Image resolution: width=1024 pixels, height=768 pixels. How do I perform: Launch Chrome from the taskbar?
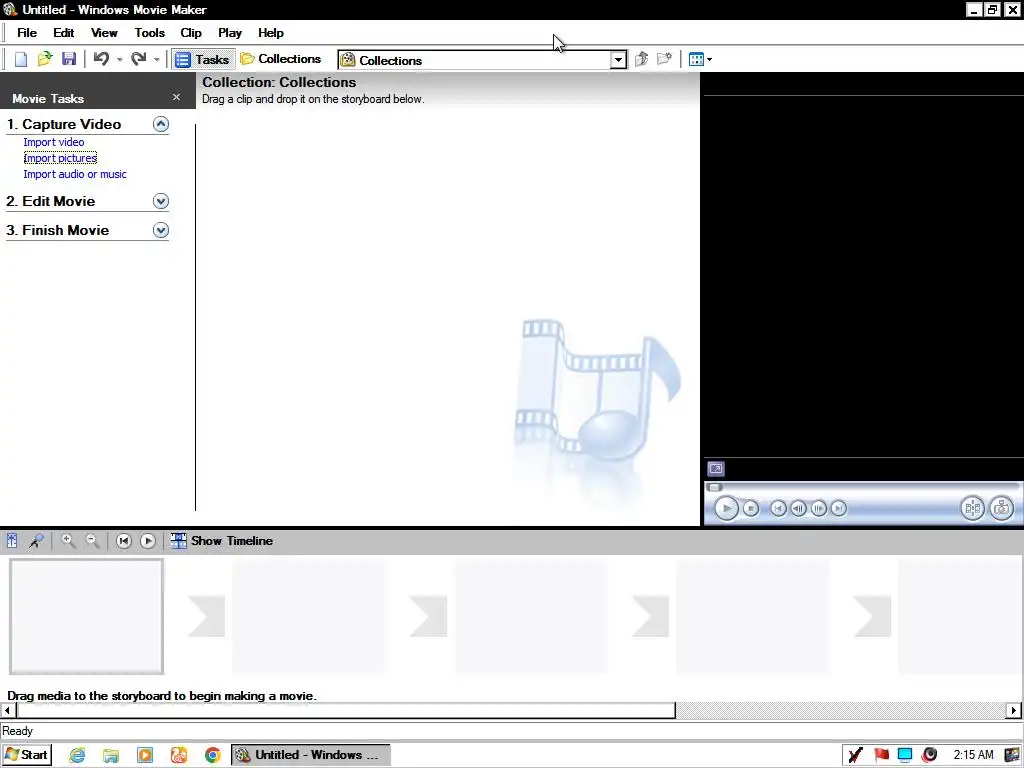[212, 755]
